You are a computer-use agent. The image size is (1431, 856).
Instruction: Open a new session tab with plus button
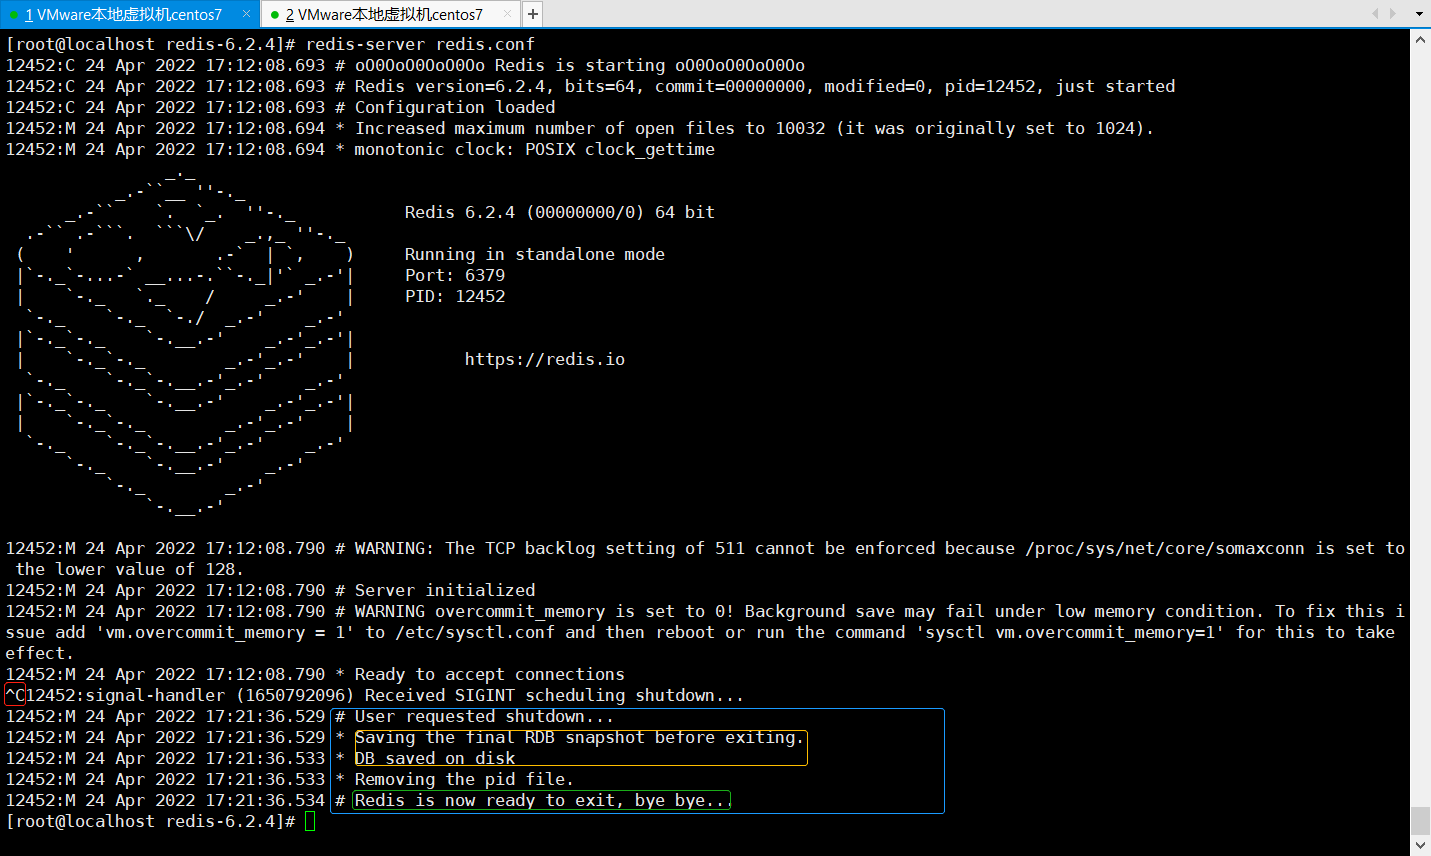(533, 14)
